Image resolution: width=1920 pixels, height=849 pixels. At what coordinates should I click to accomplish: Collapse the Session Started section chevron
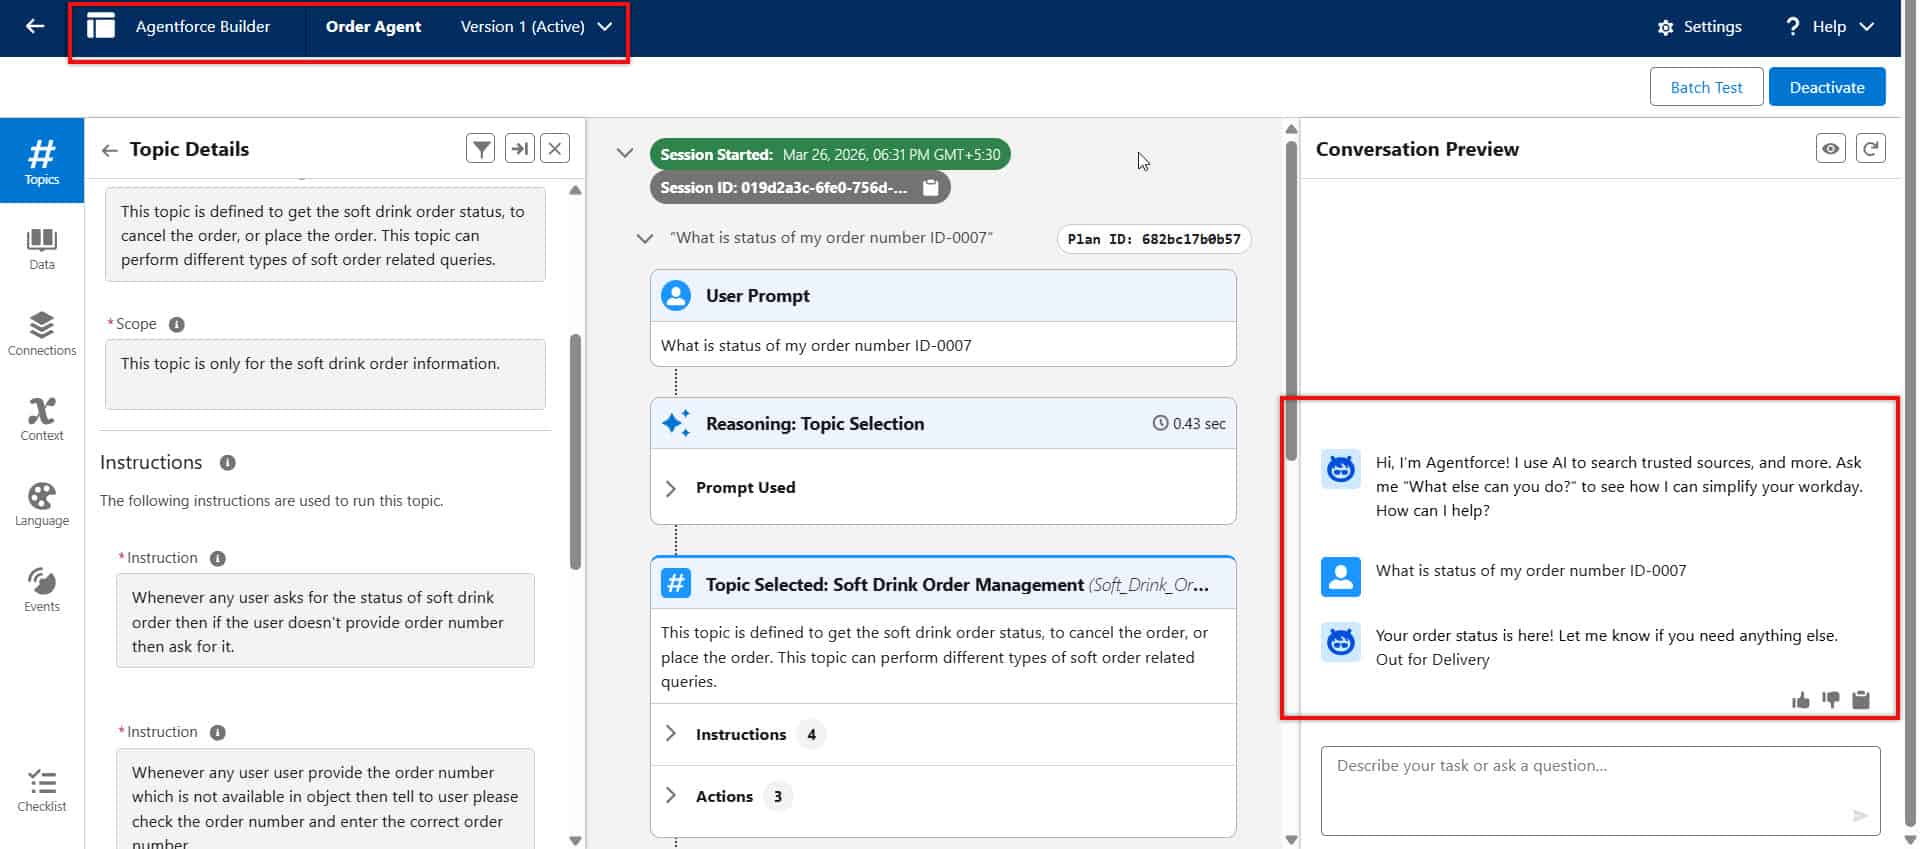(x=625, y=153)
